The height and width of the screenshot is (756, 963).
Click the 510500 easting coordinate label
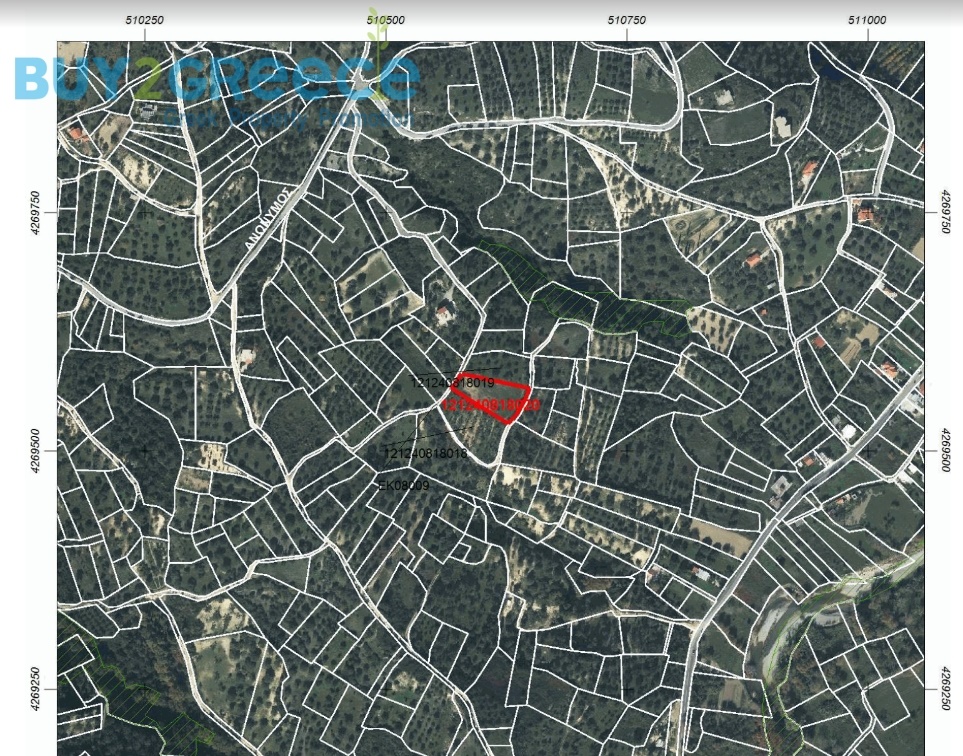tap(386, 20)
